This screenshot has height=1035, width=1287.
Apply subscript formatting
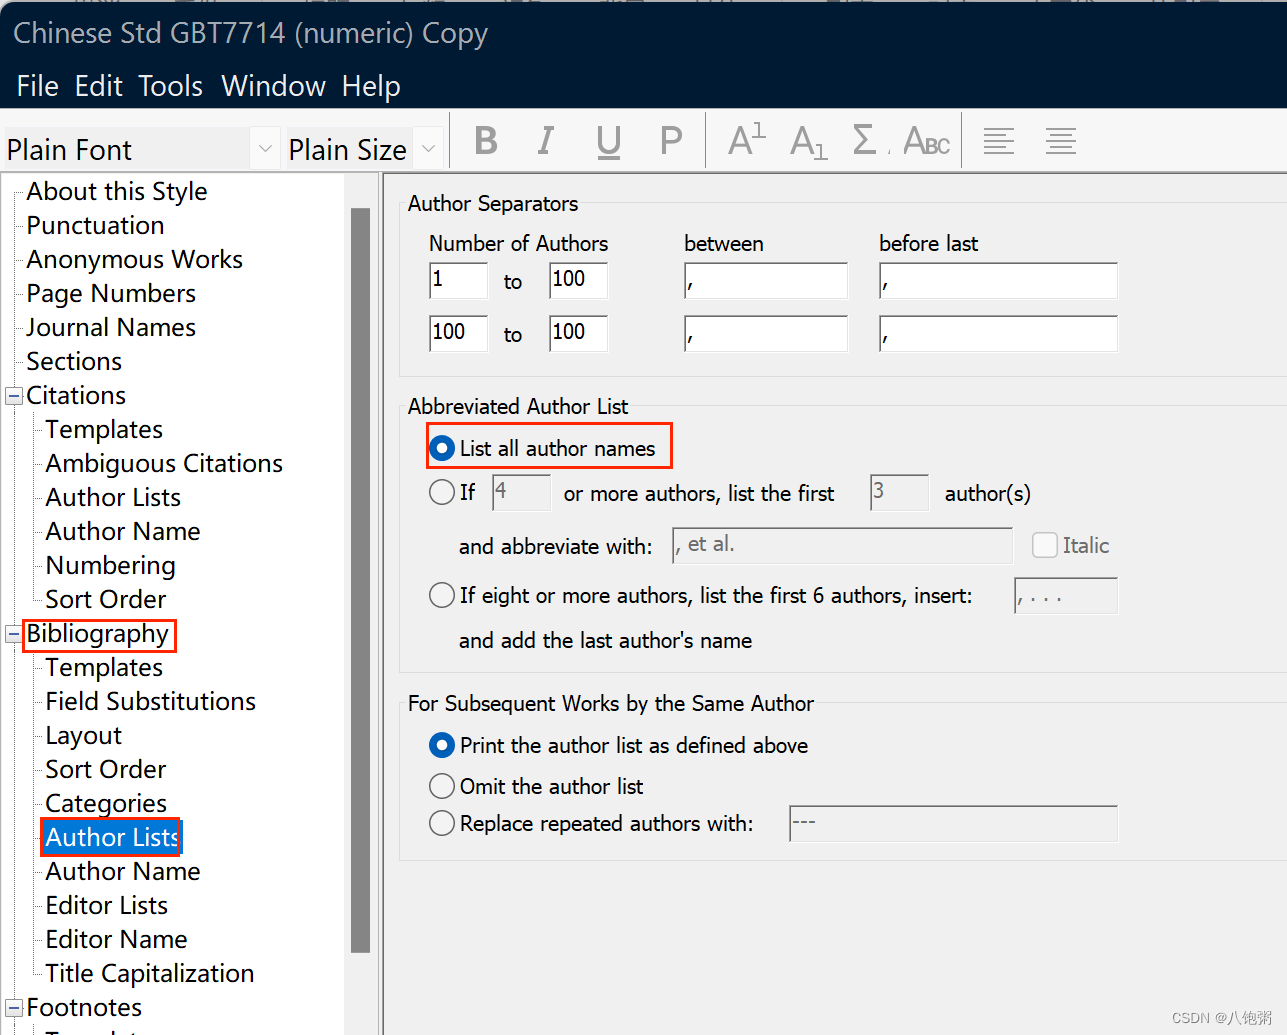(806, 140)
